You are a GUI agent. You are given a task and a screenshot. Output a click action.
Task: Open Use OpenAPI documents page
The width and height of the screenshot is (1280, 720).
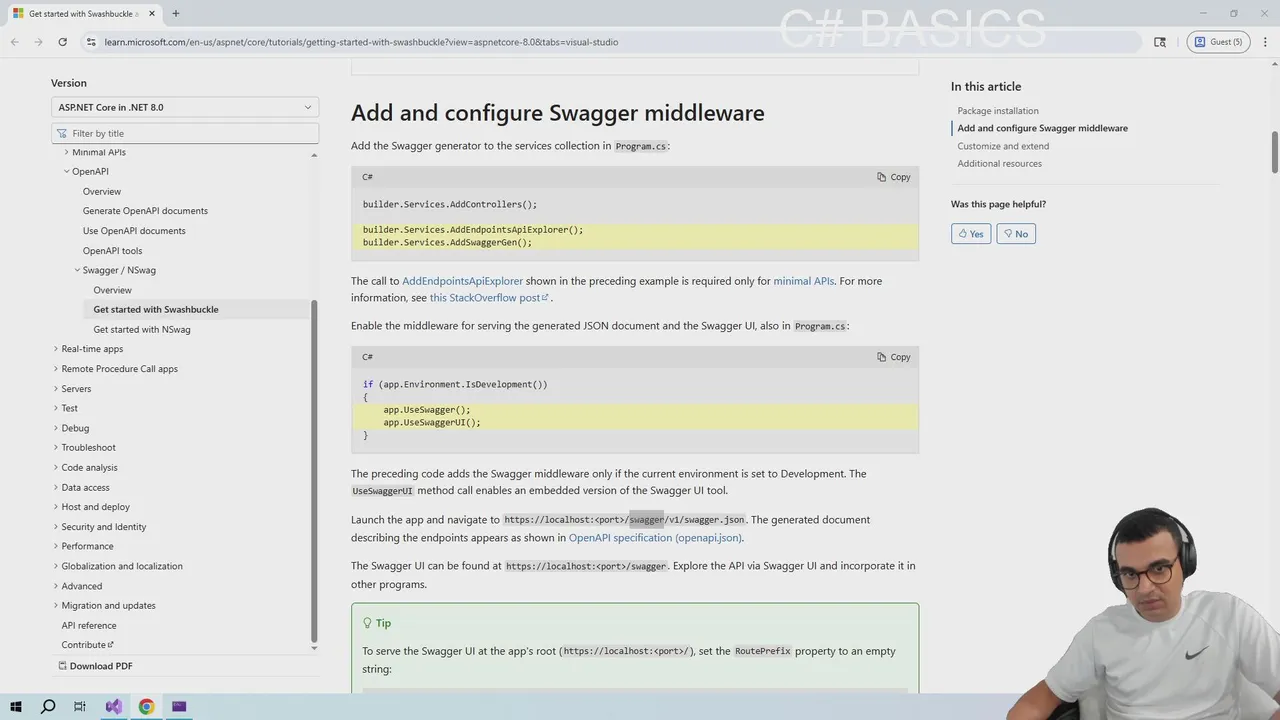coord(134,231)
